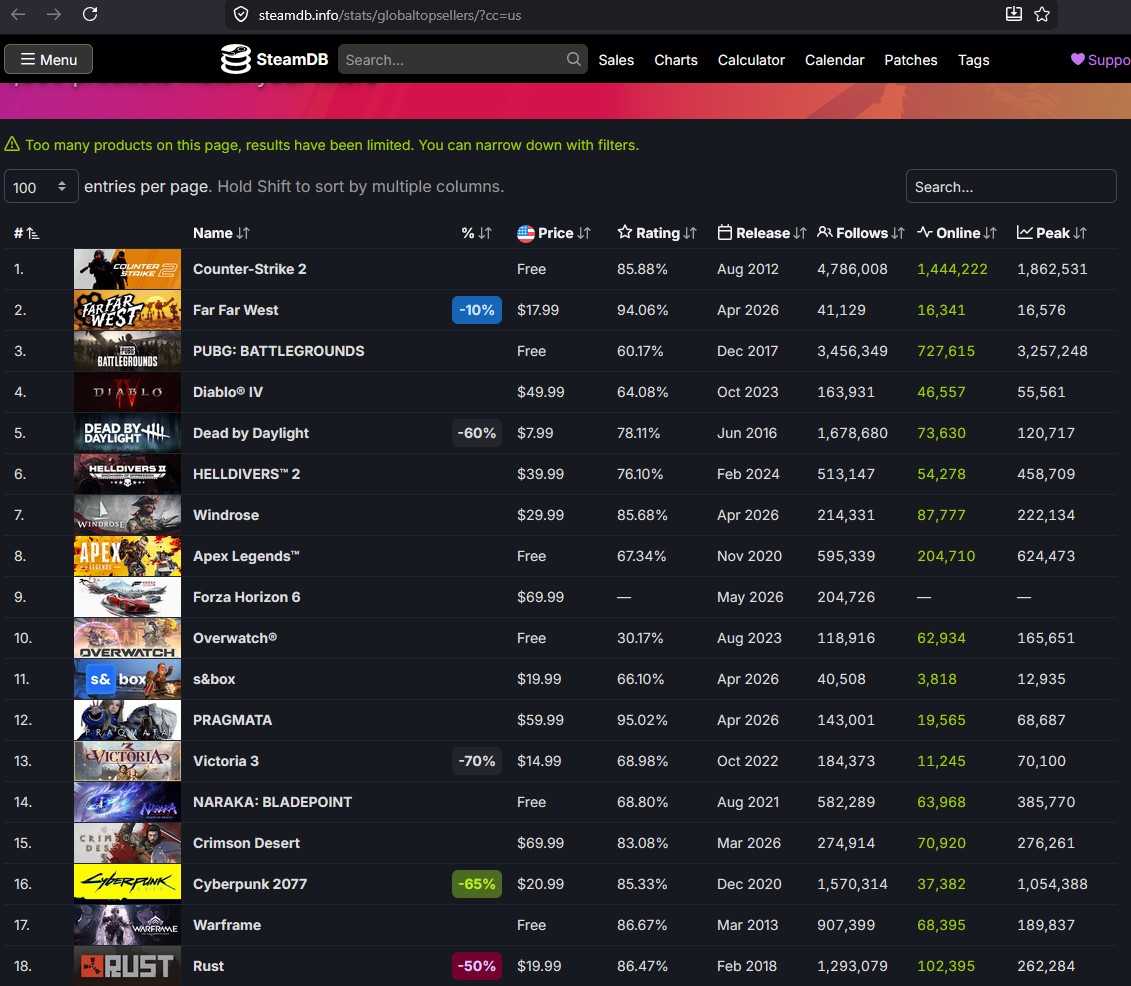This screenshot has height=986, width=1131.
Task: Open the Charts menu item
Action: (676, 60)
